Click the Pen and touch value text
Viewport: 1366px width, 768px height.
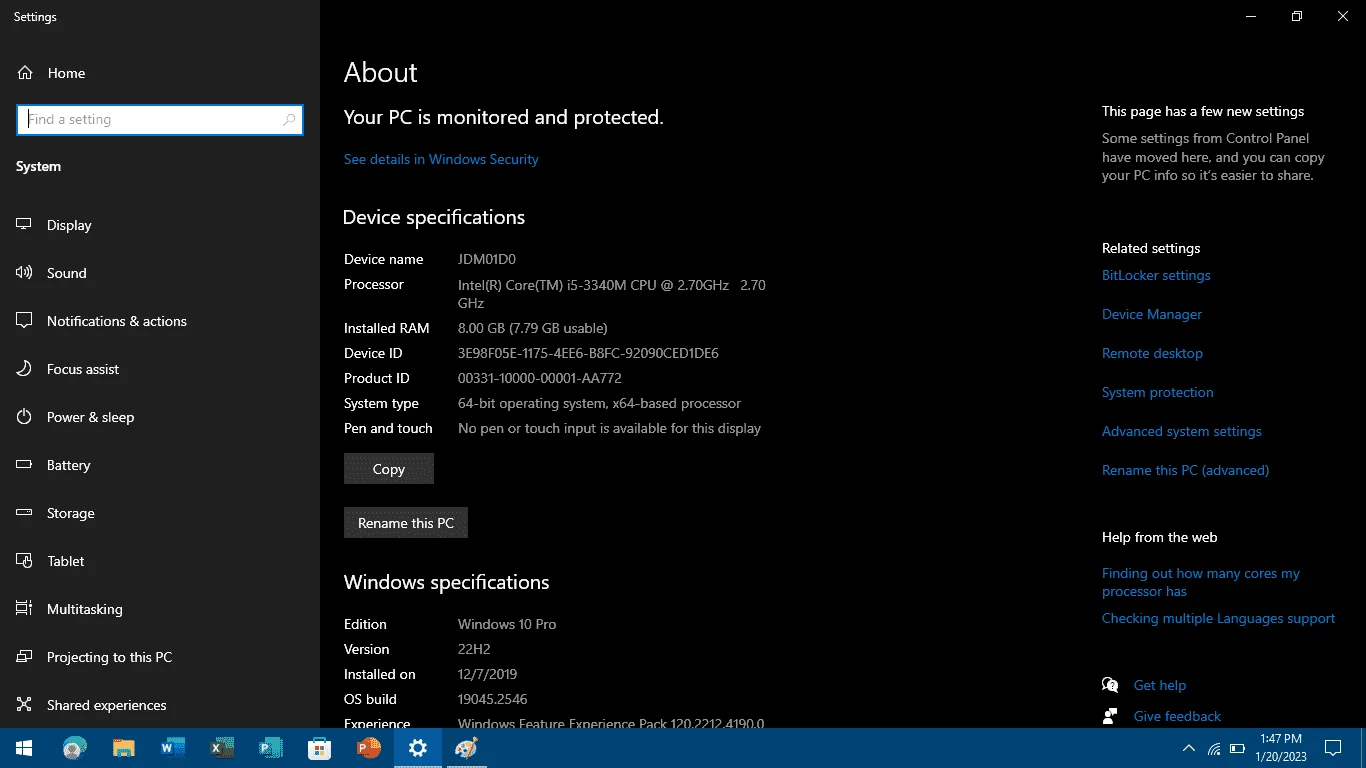[610, 428]
